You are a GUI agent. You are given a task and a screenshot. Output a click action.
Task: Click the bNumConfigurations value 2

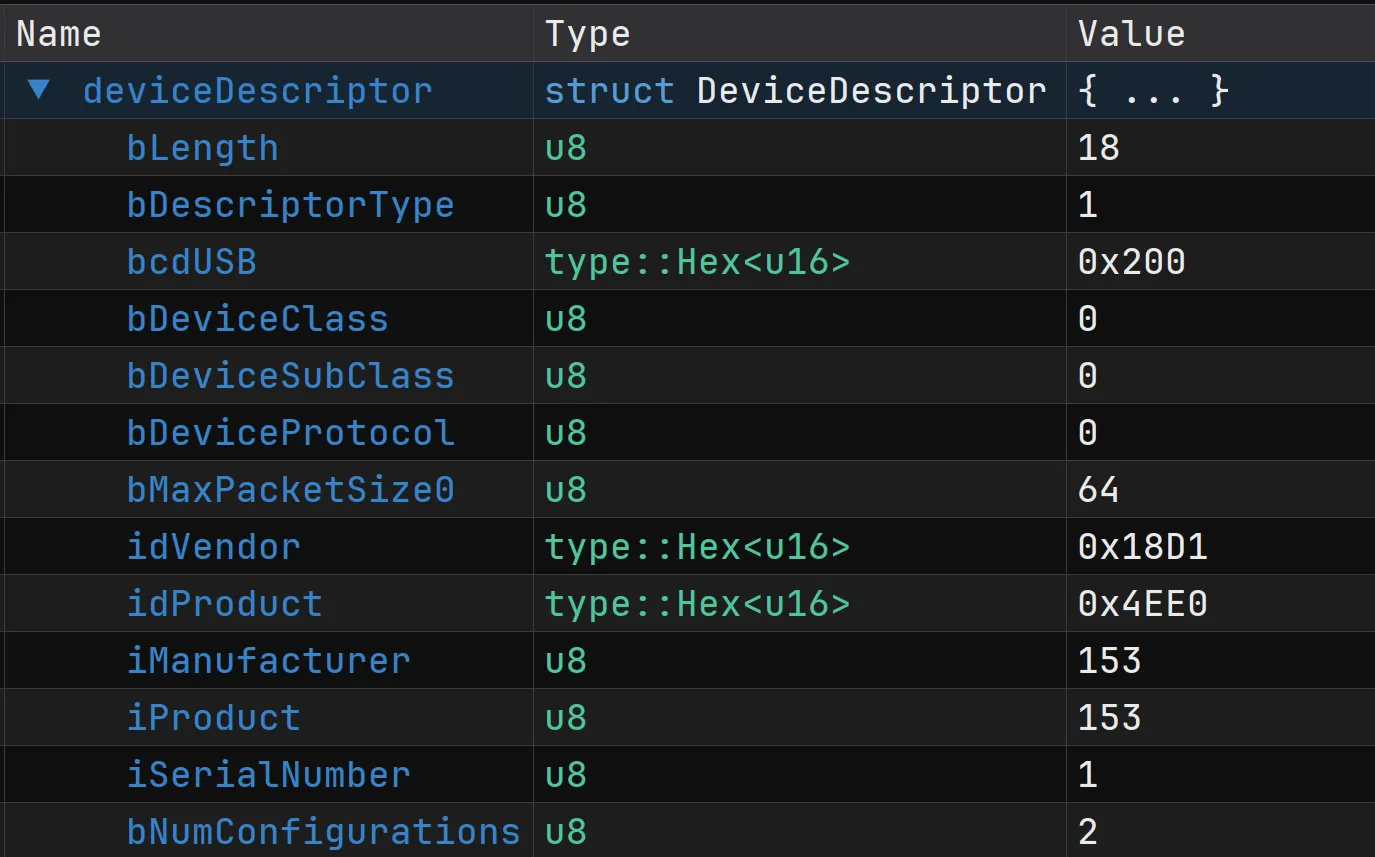point(1088,832)
